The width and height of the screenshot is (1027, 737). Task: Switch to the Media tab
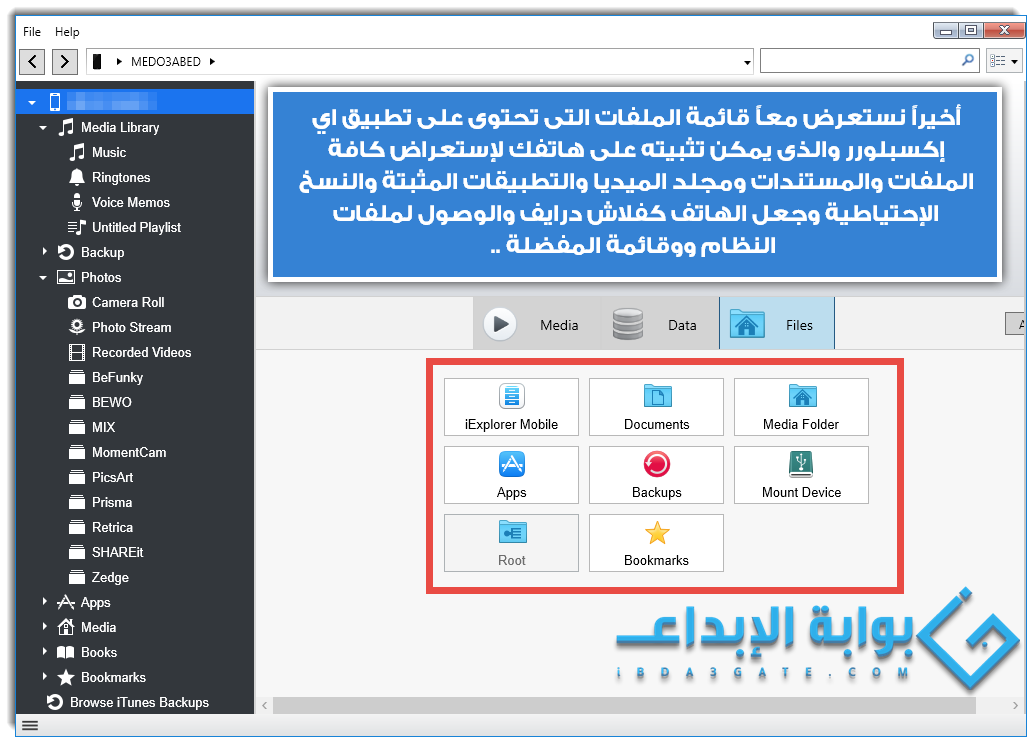tap(536, 324)
